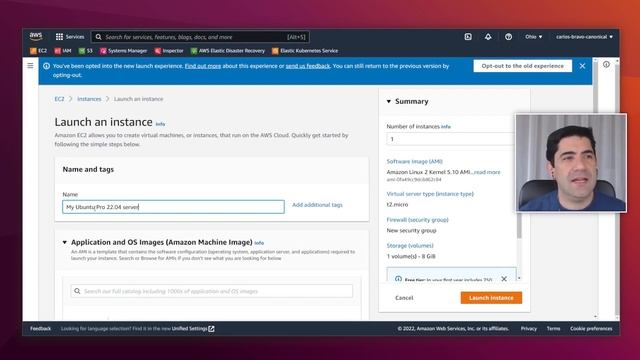Click the Launch instance button
Viewport: 640px width, 360px height.
tap(491, 298)
